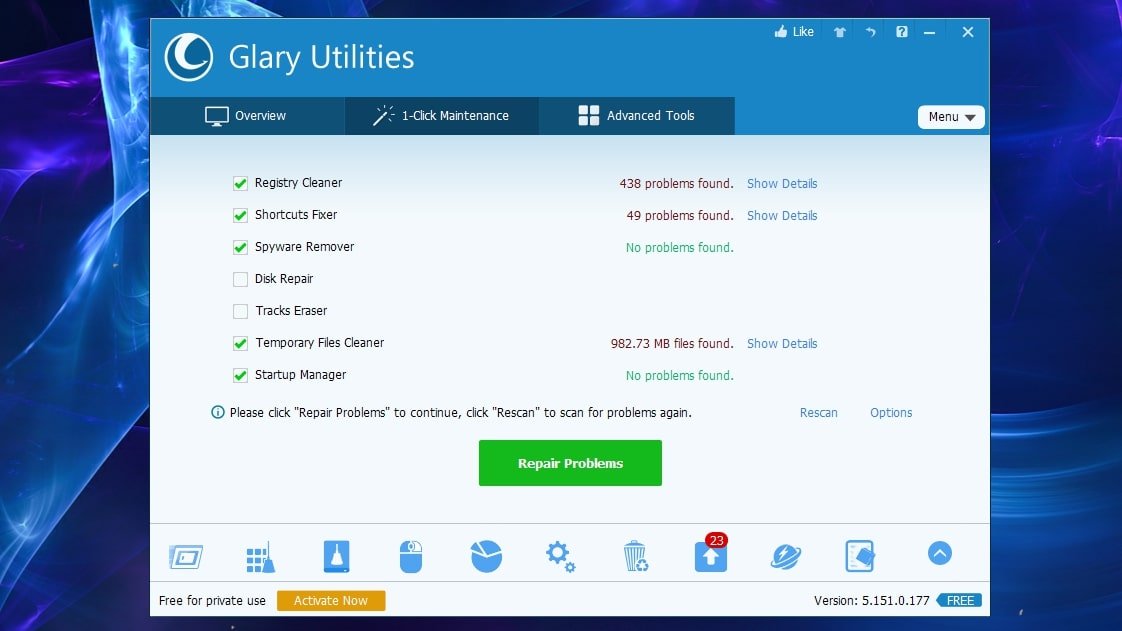Viewport: 1122px width, 631px height.
Task: Click the undo restore arrow icon in title bar
Action: [870, 31]
